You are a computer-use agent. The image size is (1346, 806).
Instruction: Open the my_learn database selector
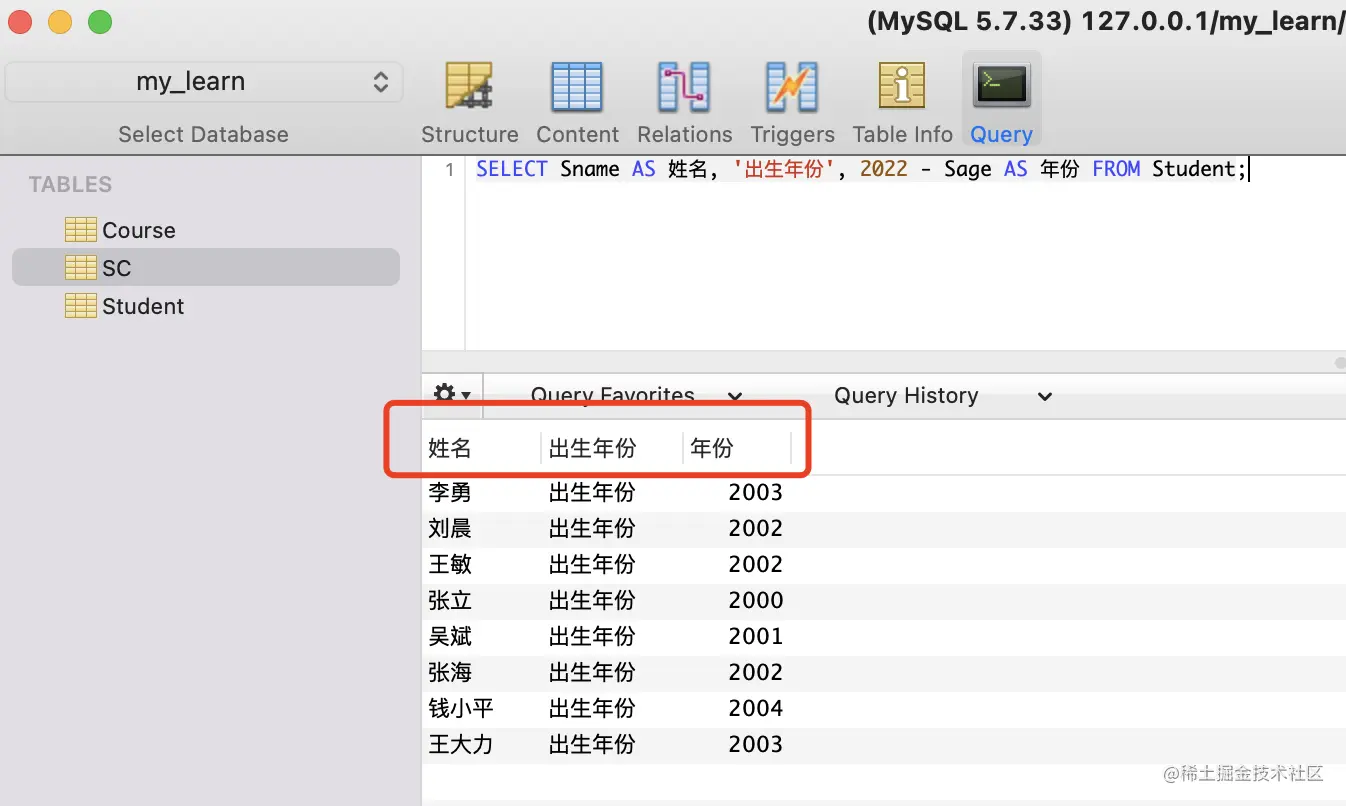tap(204, 82)
